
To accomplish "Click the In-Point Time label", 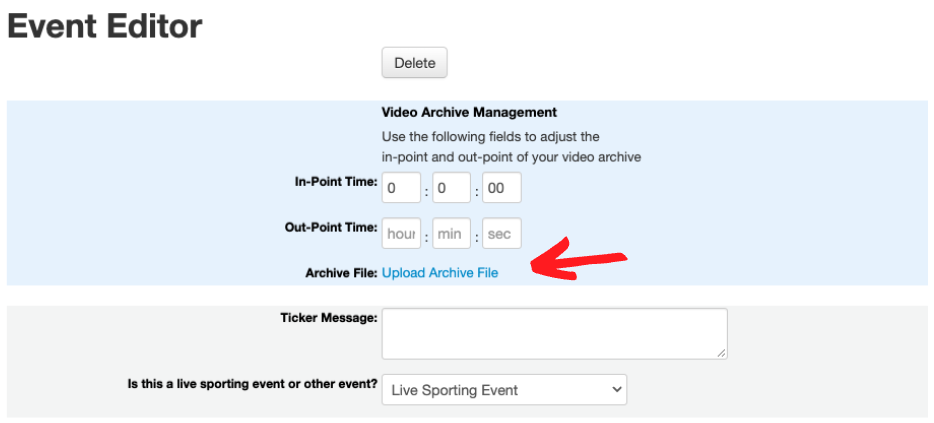I will pos(336,182).
